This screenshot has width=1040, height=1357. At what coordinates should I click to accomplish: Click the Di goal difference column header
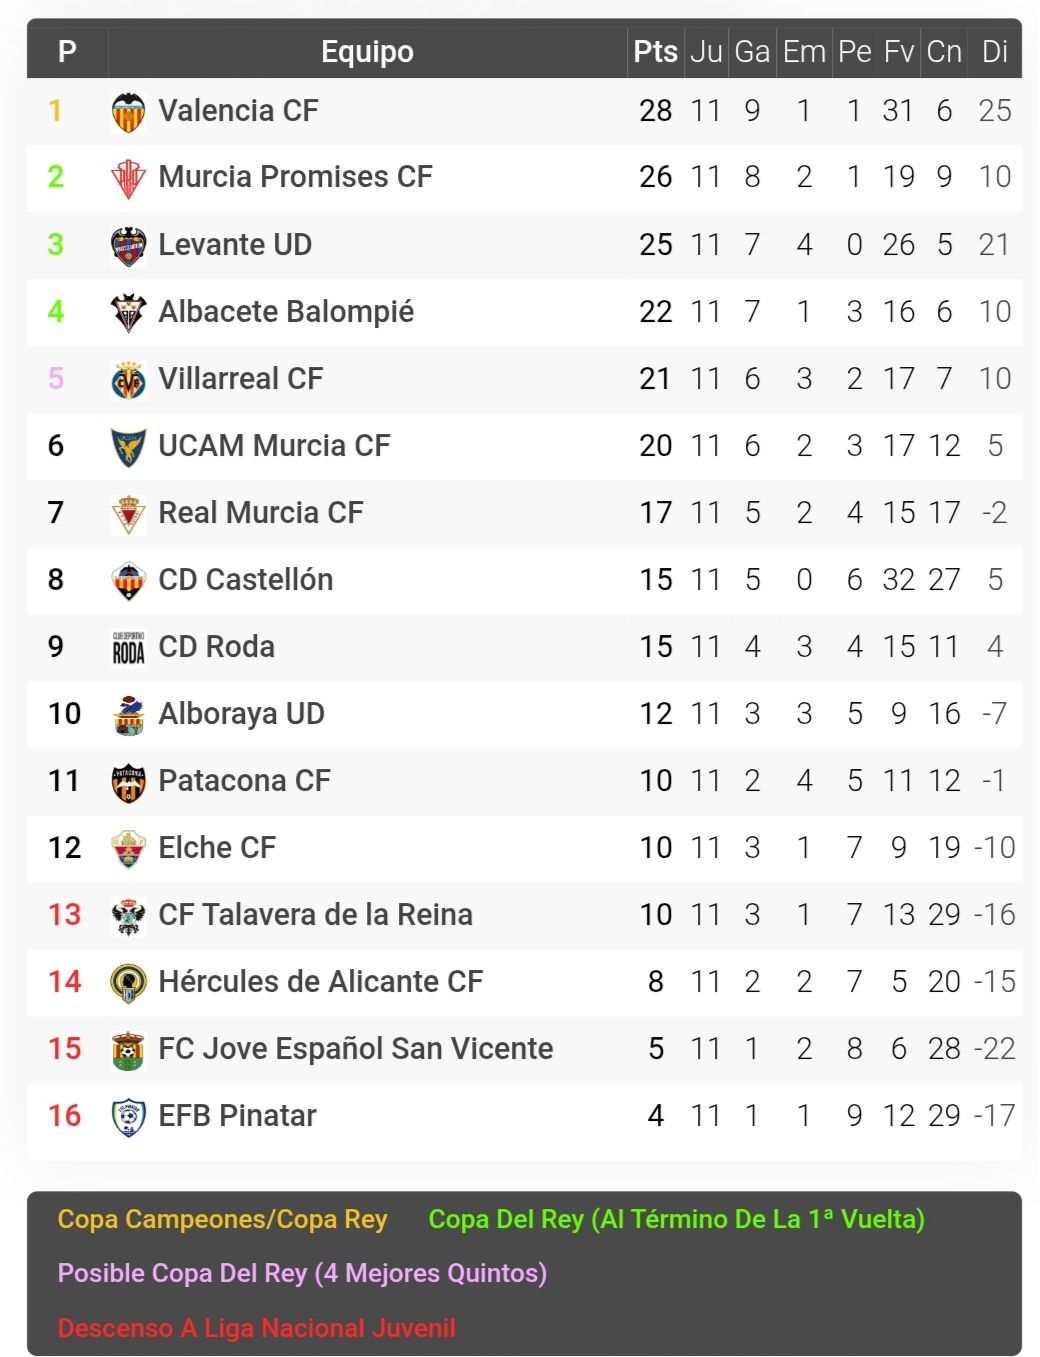pyautogui.click(x=994, y=51)
